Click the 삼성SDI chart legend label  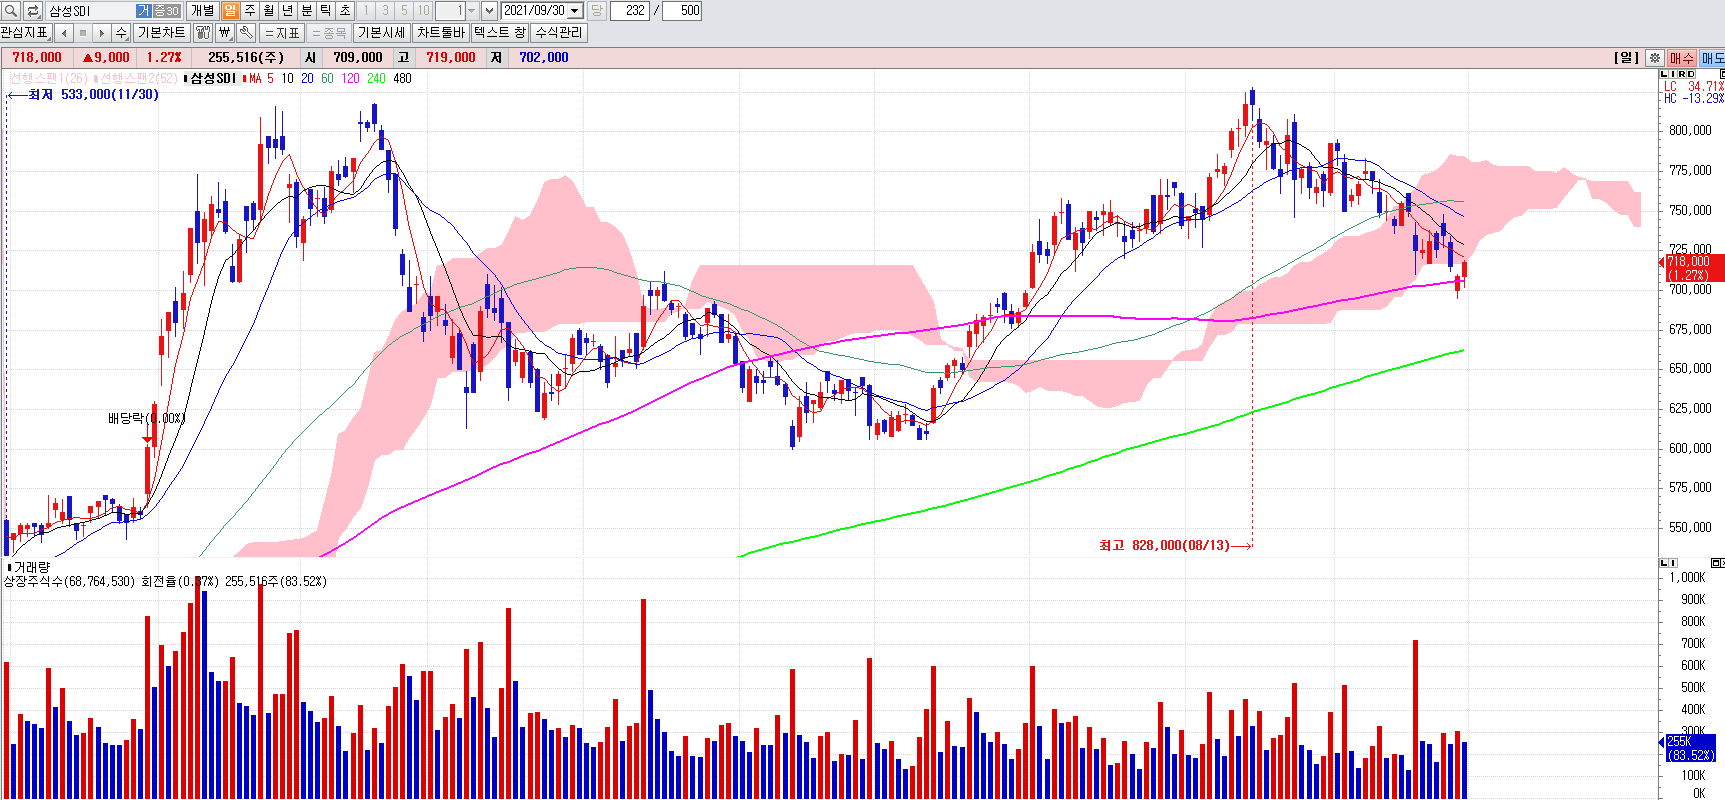[213, 78]
